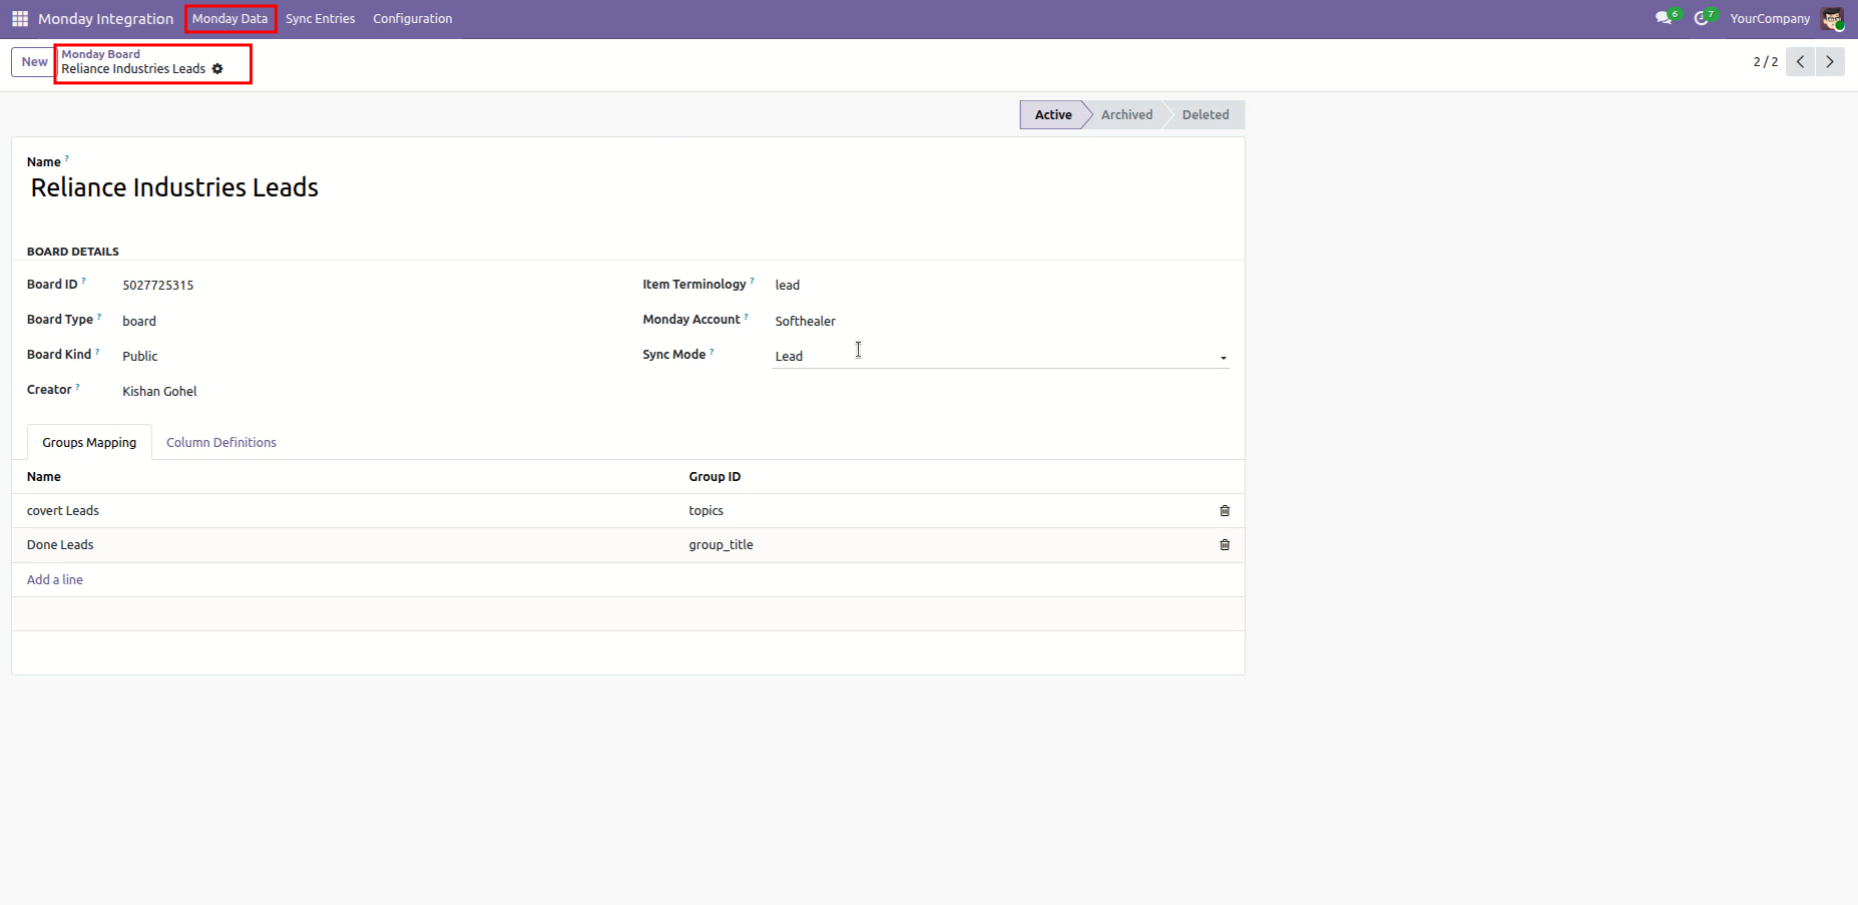
Task: Open the Sync Entries menu
Action: point(320,19)
